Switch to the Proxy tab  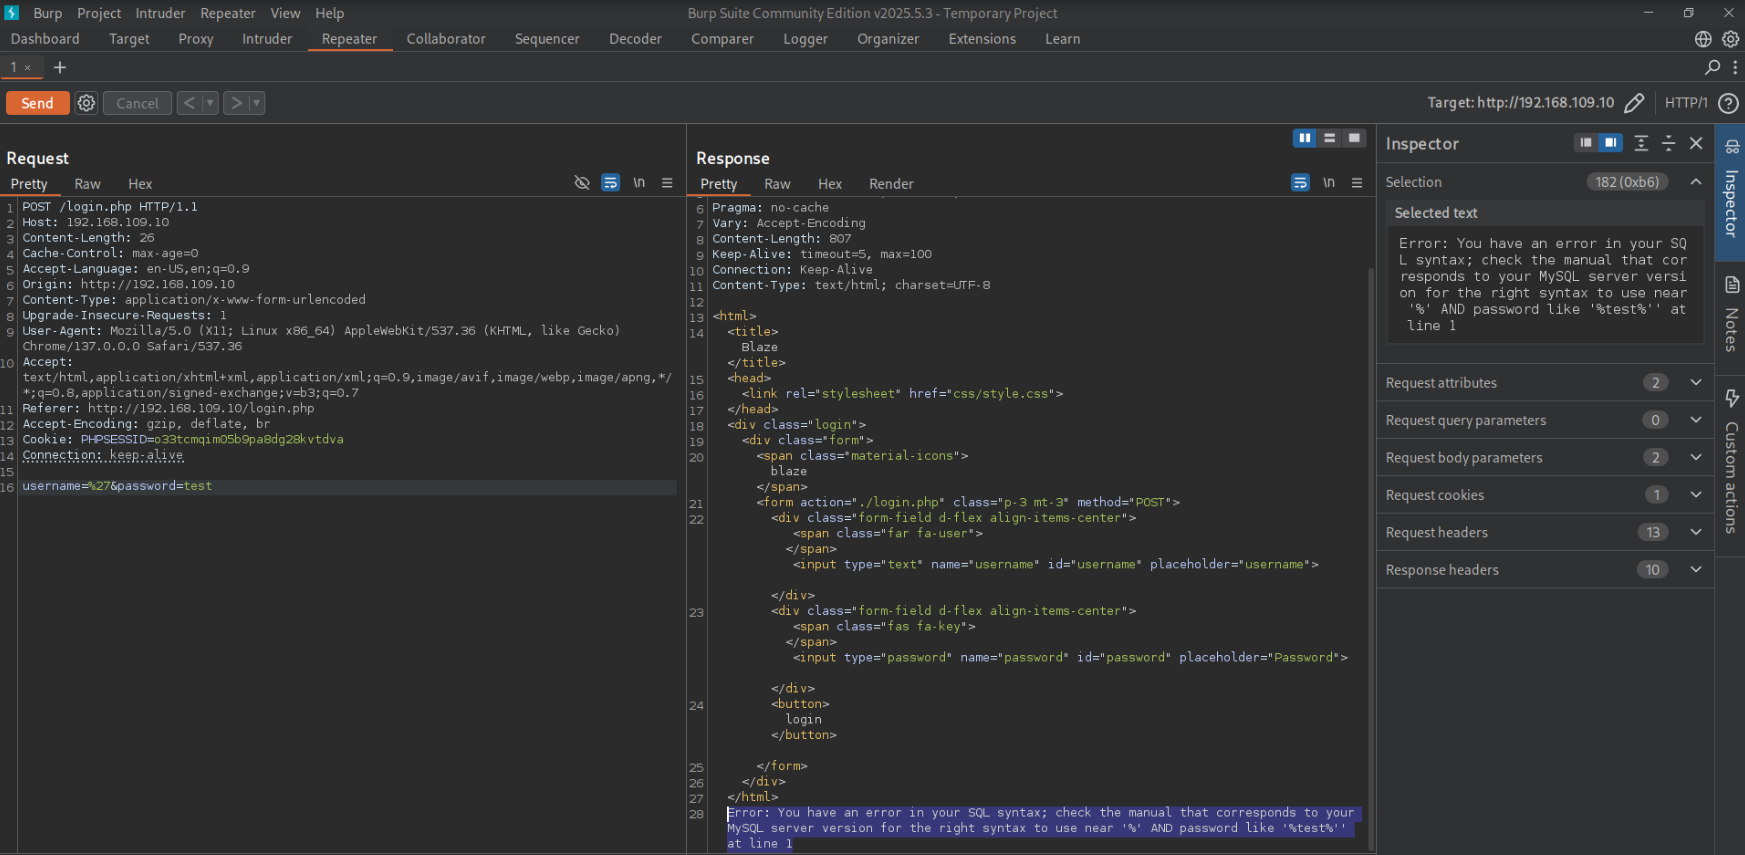(196, 39)
